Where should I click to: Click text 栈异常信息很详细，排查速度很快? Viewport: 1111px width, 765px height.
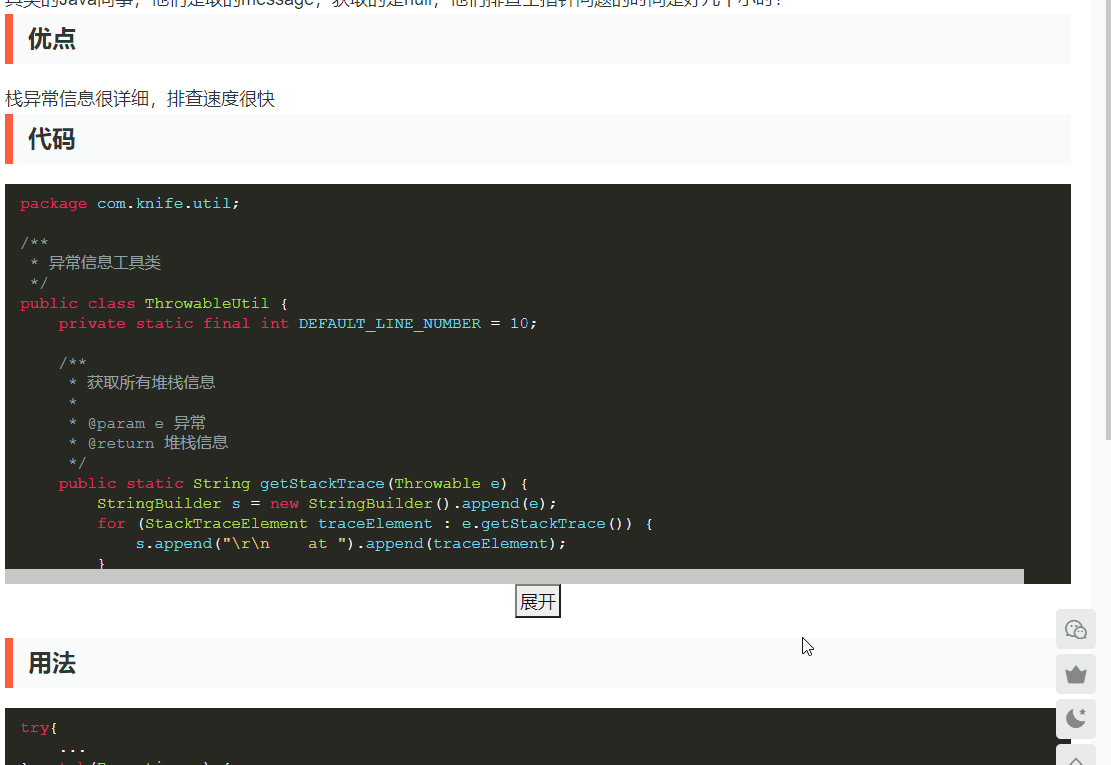140,98
